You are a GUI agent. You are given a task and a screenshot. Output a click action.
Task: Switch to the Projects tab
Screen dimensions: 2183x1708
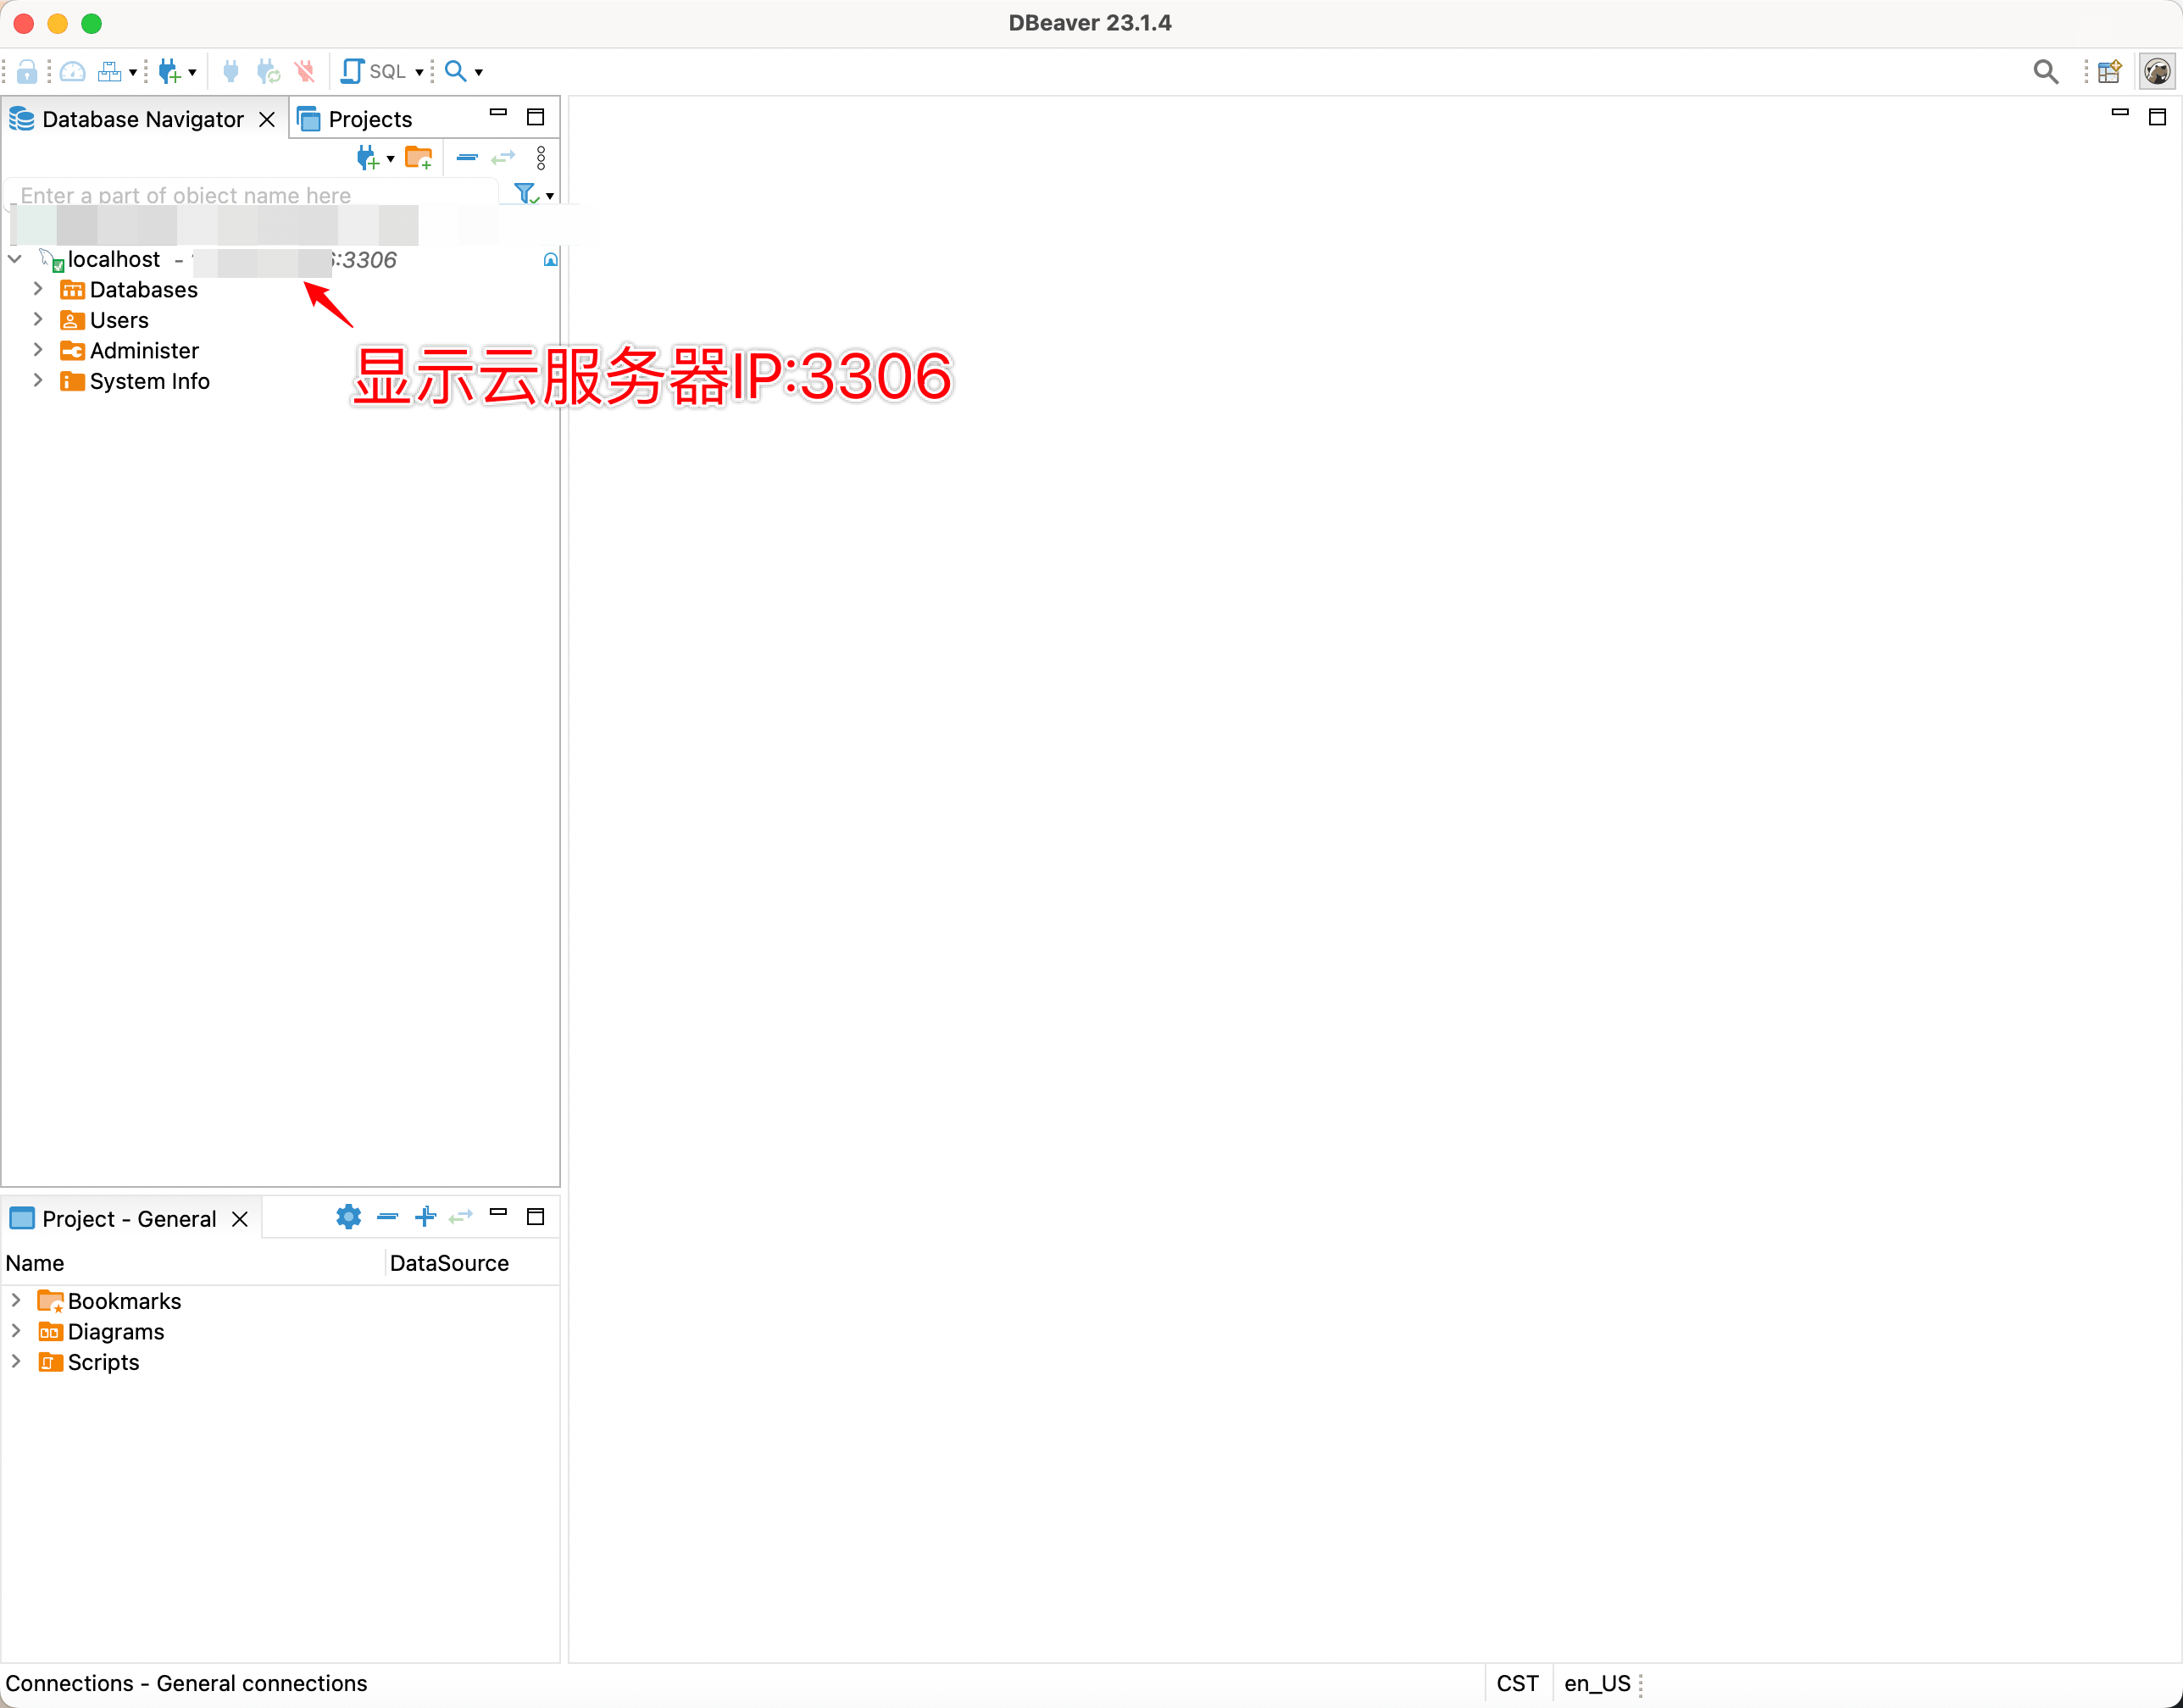pyautogui.click(x=369, y=119)
